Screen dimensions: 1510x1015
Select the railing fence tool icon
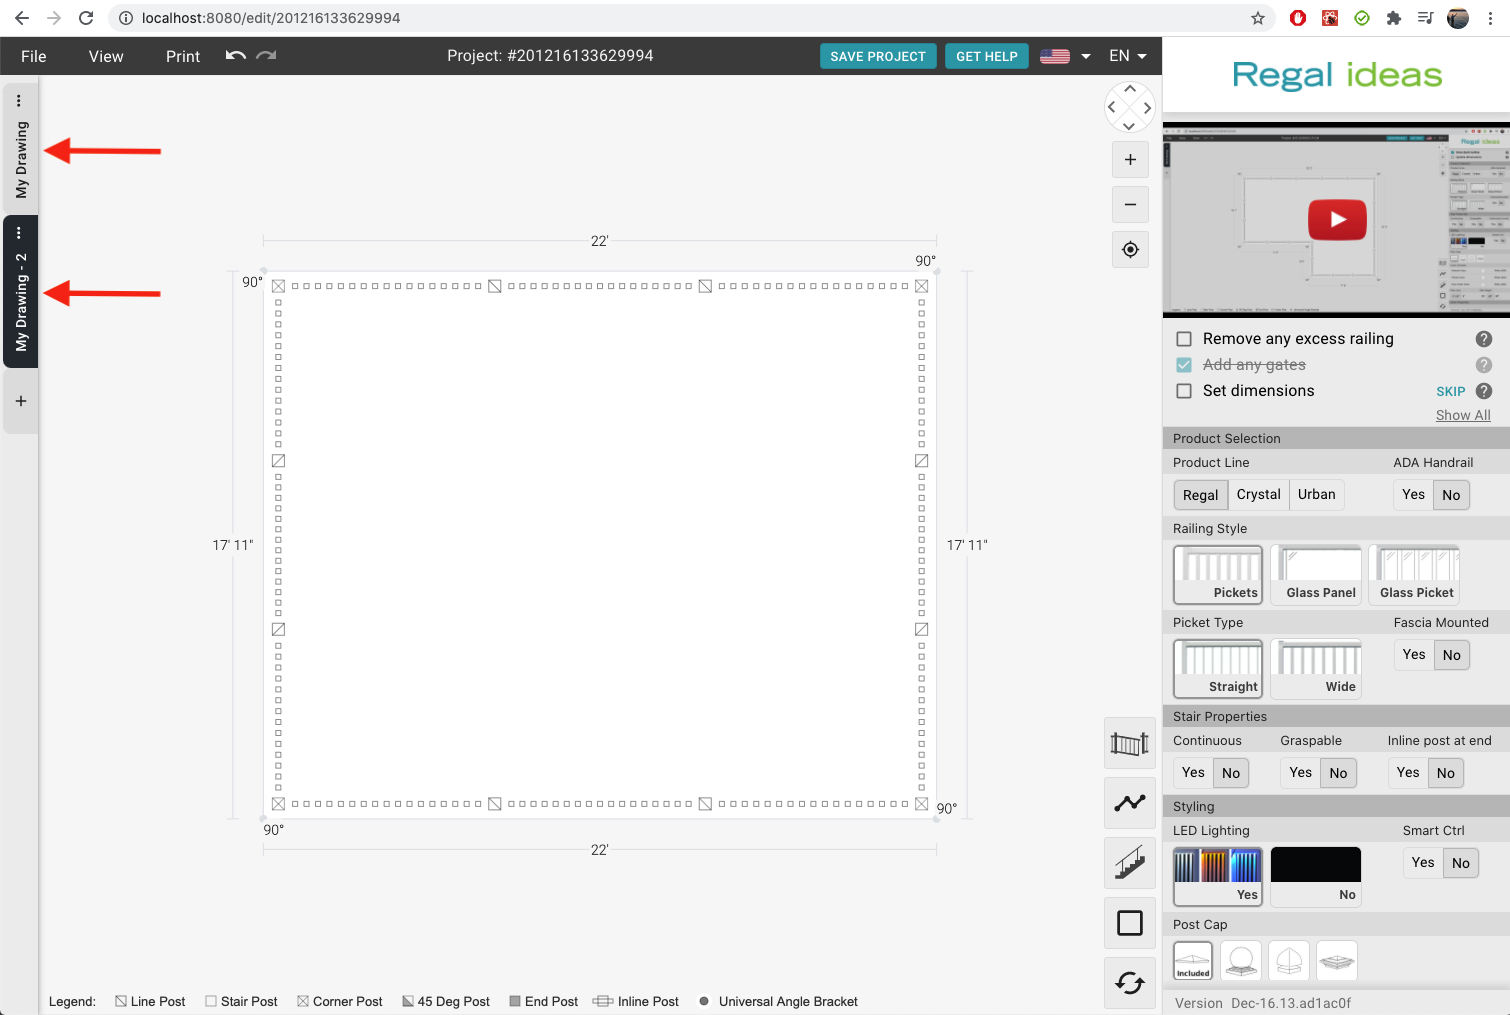tap(1130, 744)
